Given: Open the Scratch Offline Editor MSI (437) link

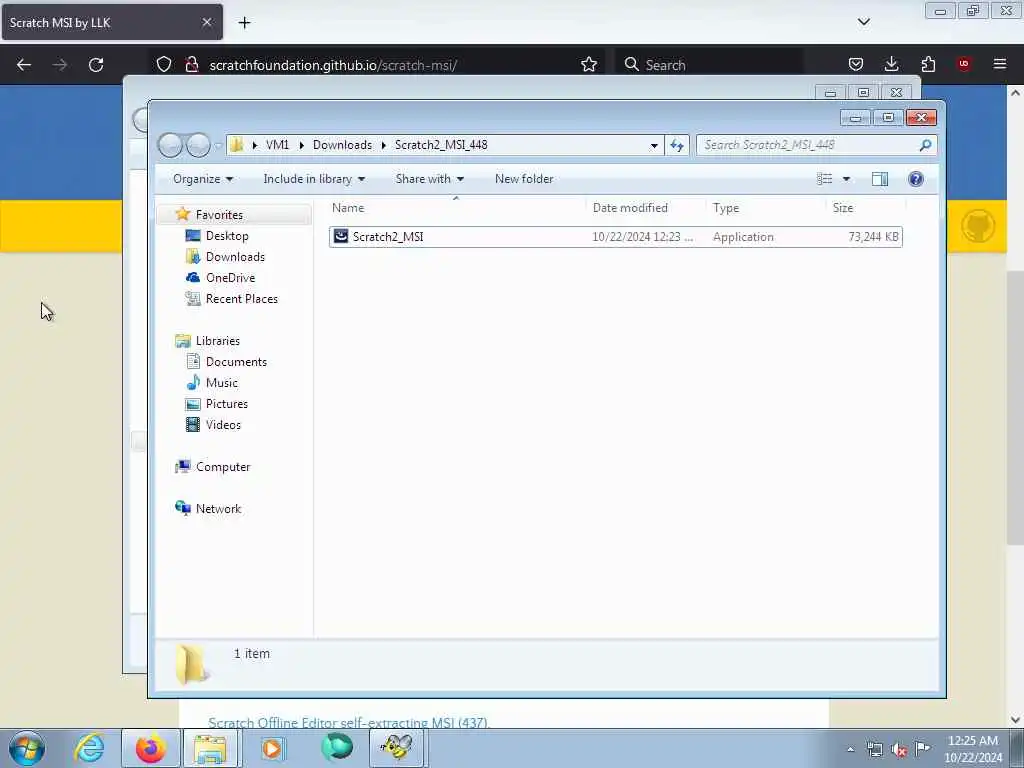Looking at the screenshot, I should pyautogui.click(x=348, y=722).
